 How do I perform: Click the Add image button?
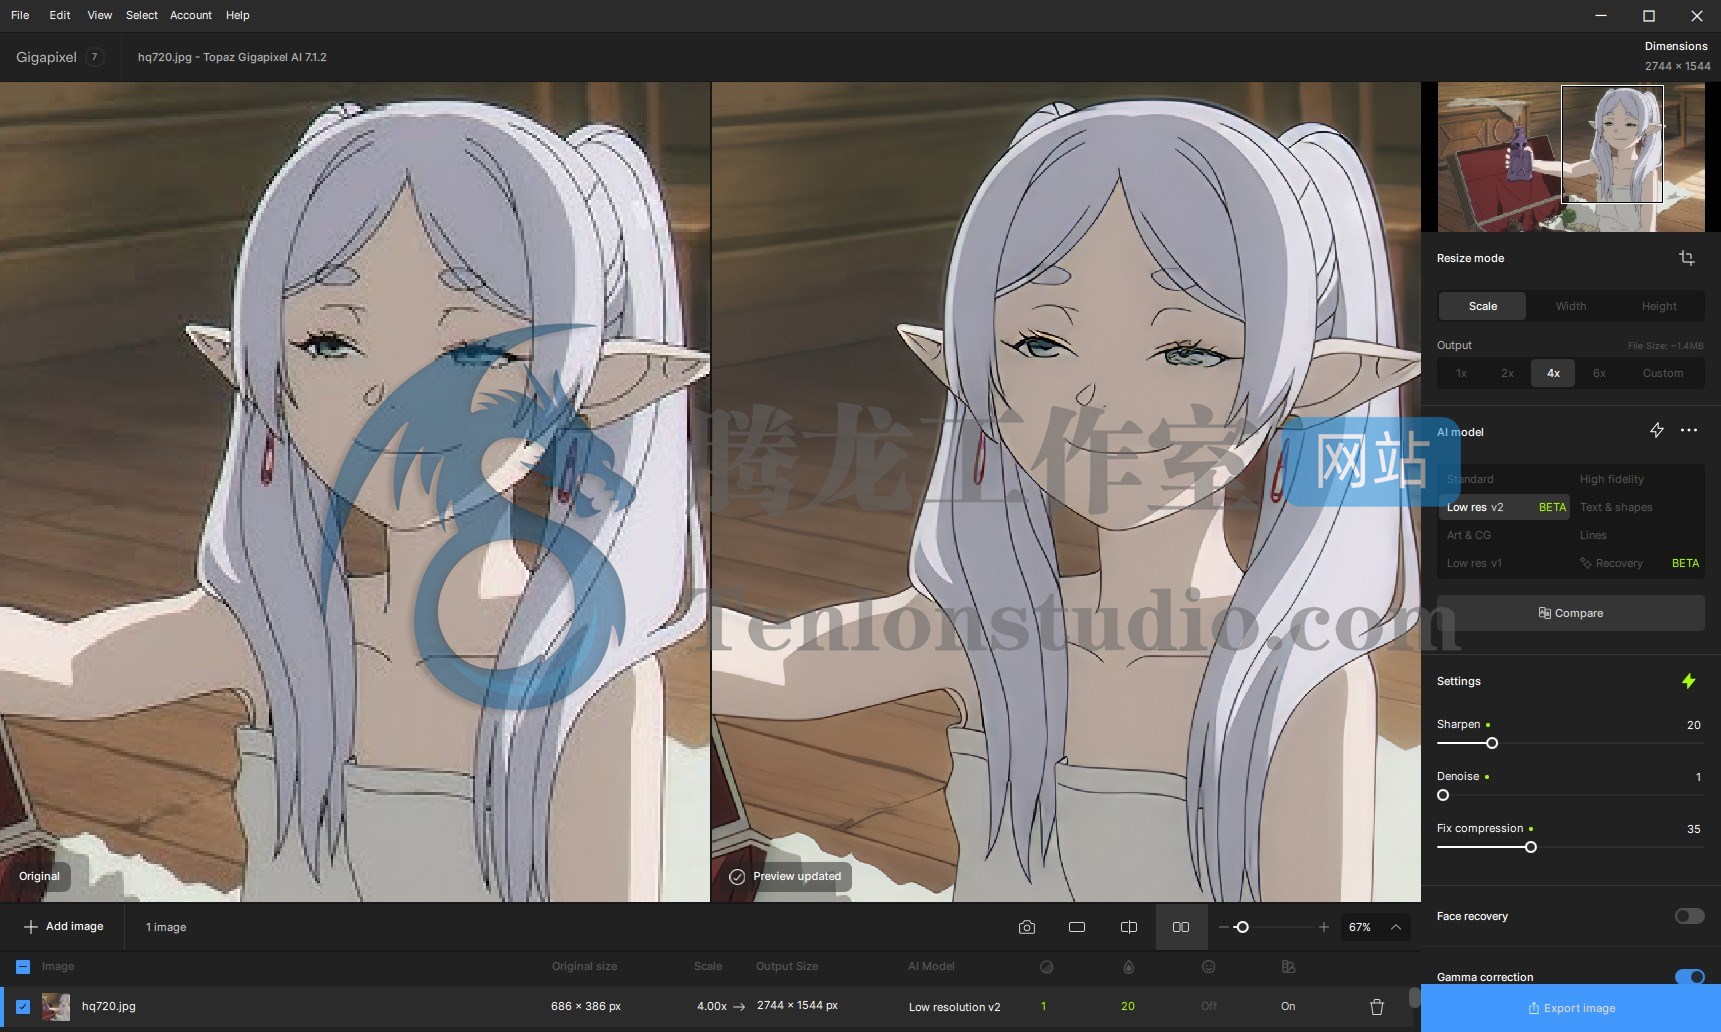(63, 927)
